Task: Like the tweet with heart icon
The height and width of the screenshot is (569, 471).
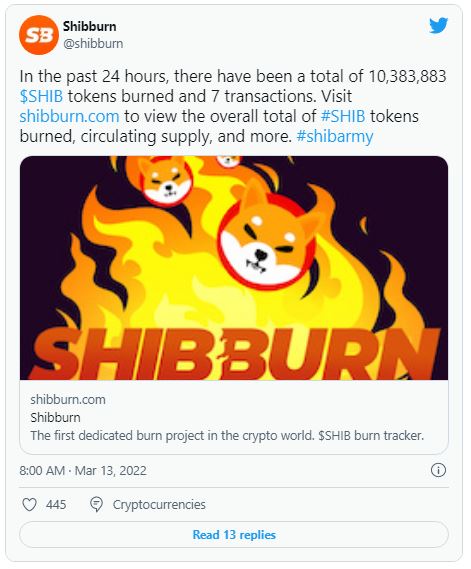Action: point(29,504)
